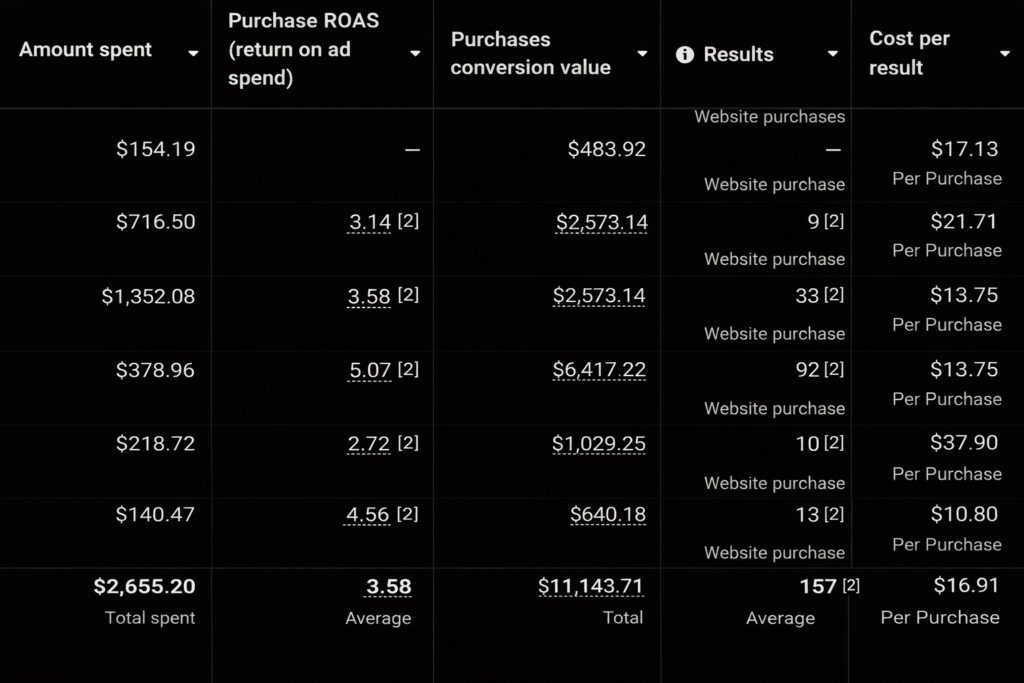Open the Cost per result dropdown arrow
The height and width of the screenshot is (683, 1024).
[1005, 54]
